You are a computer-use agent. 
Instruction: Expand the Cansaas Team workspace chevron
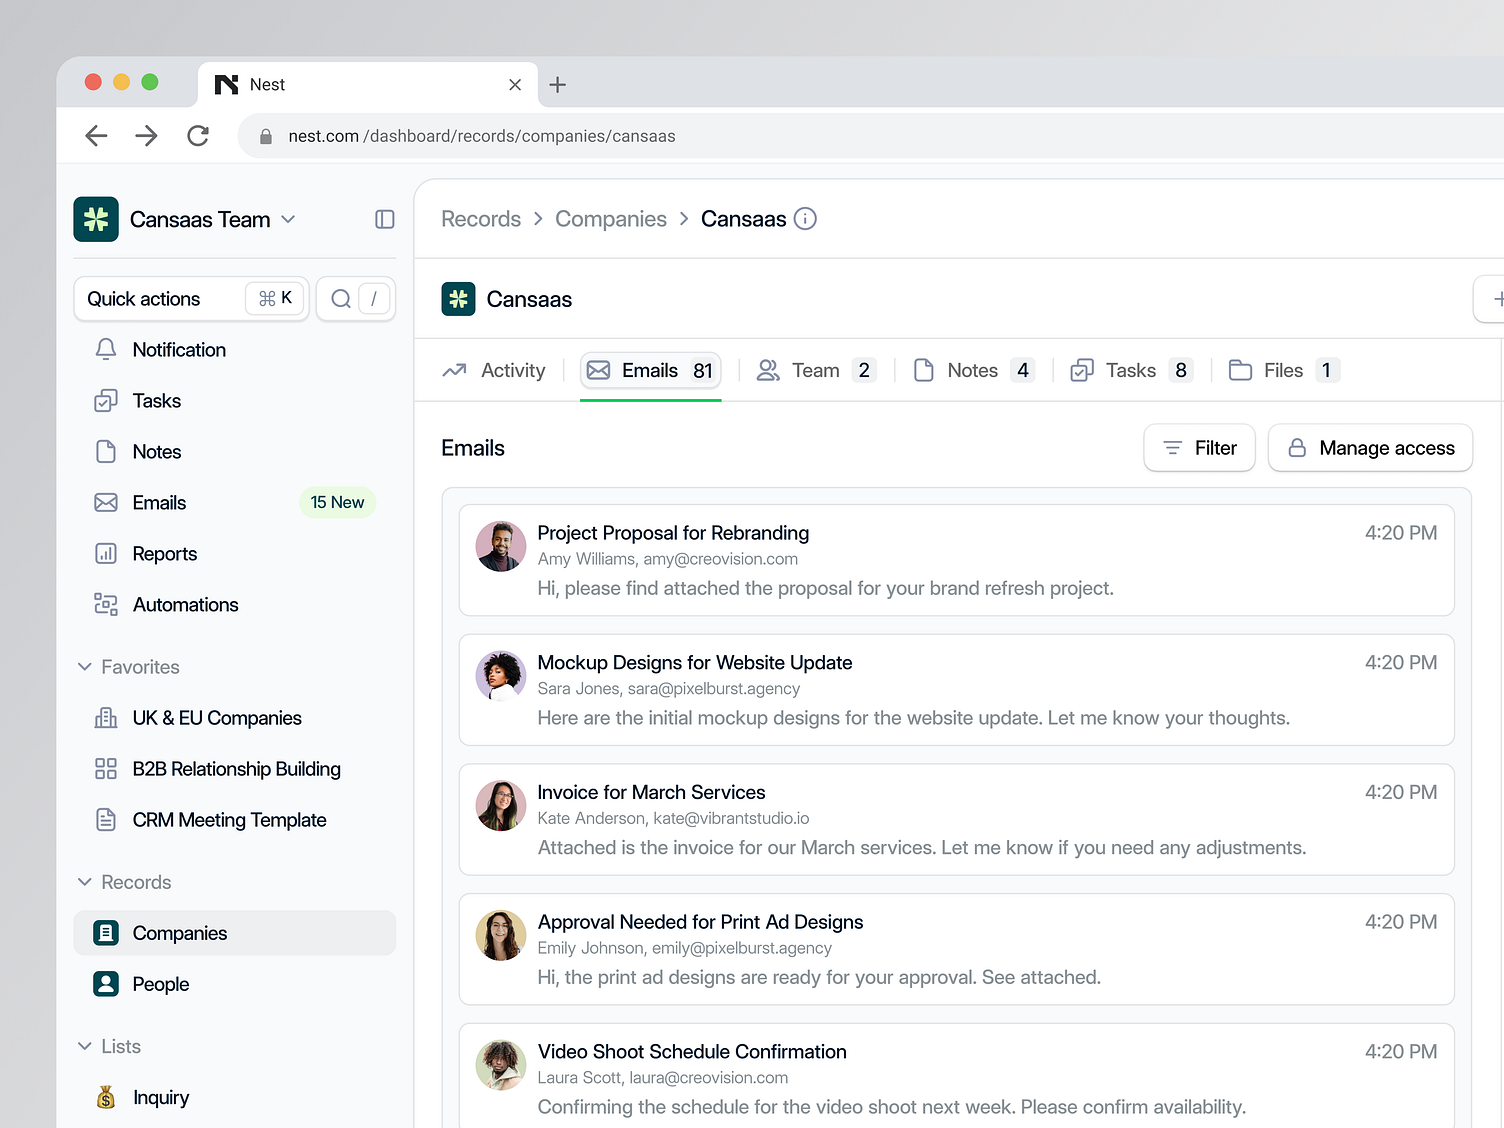point(289,219)
